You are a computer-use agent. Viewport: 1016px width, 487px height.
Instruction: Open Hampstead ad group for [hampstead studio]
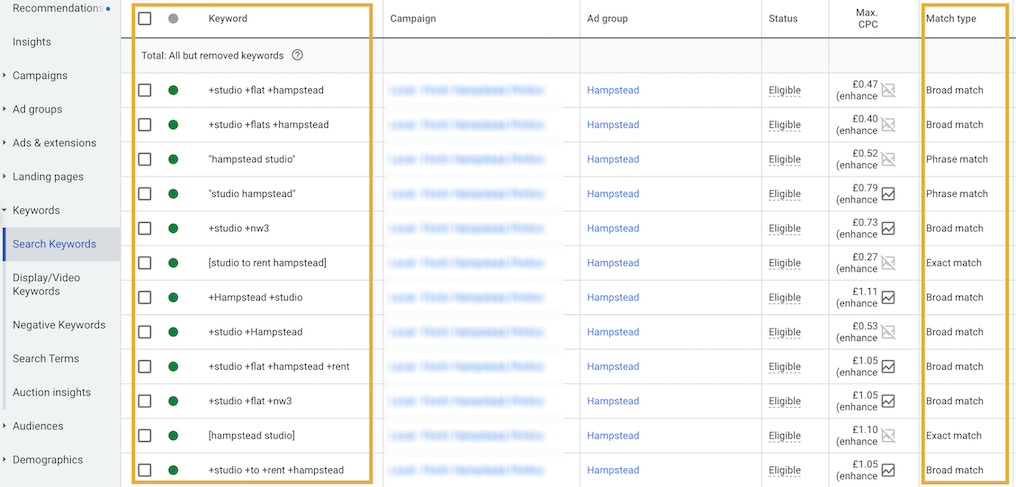(613, 435)
